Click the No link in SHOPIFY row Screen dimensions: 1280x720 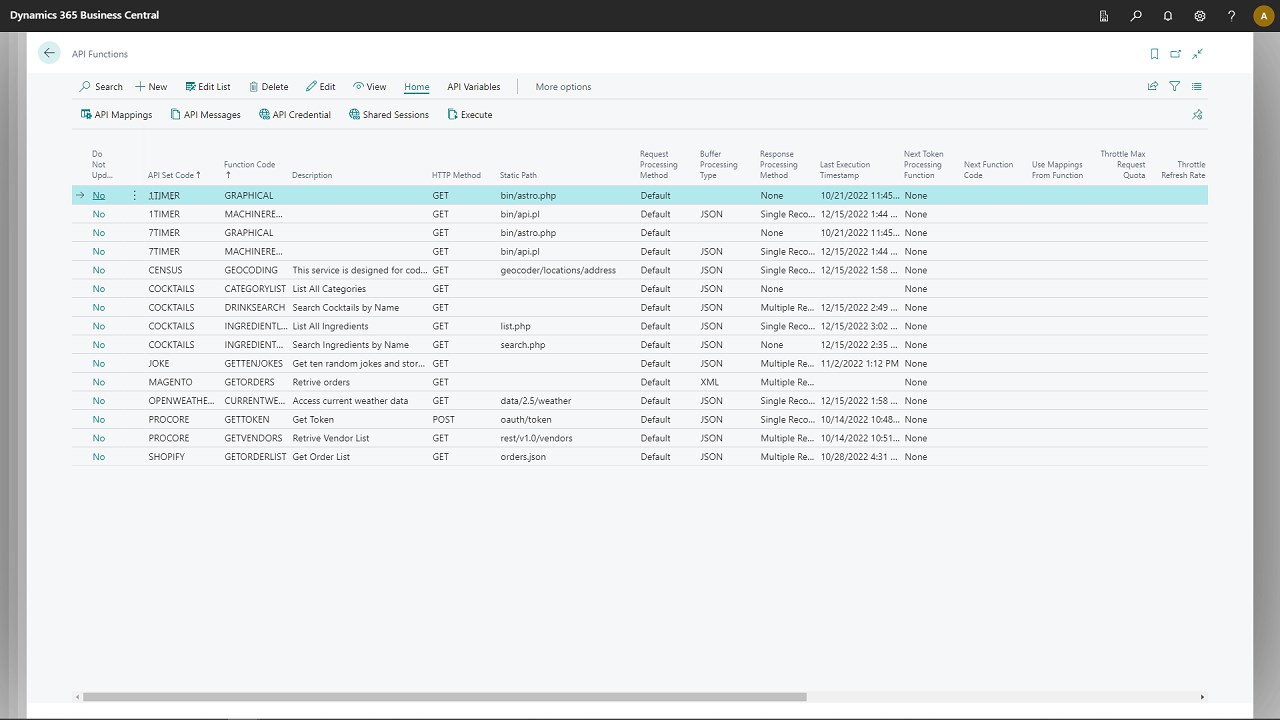99,457
